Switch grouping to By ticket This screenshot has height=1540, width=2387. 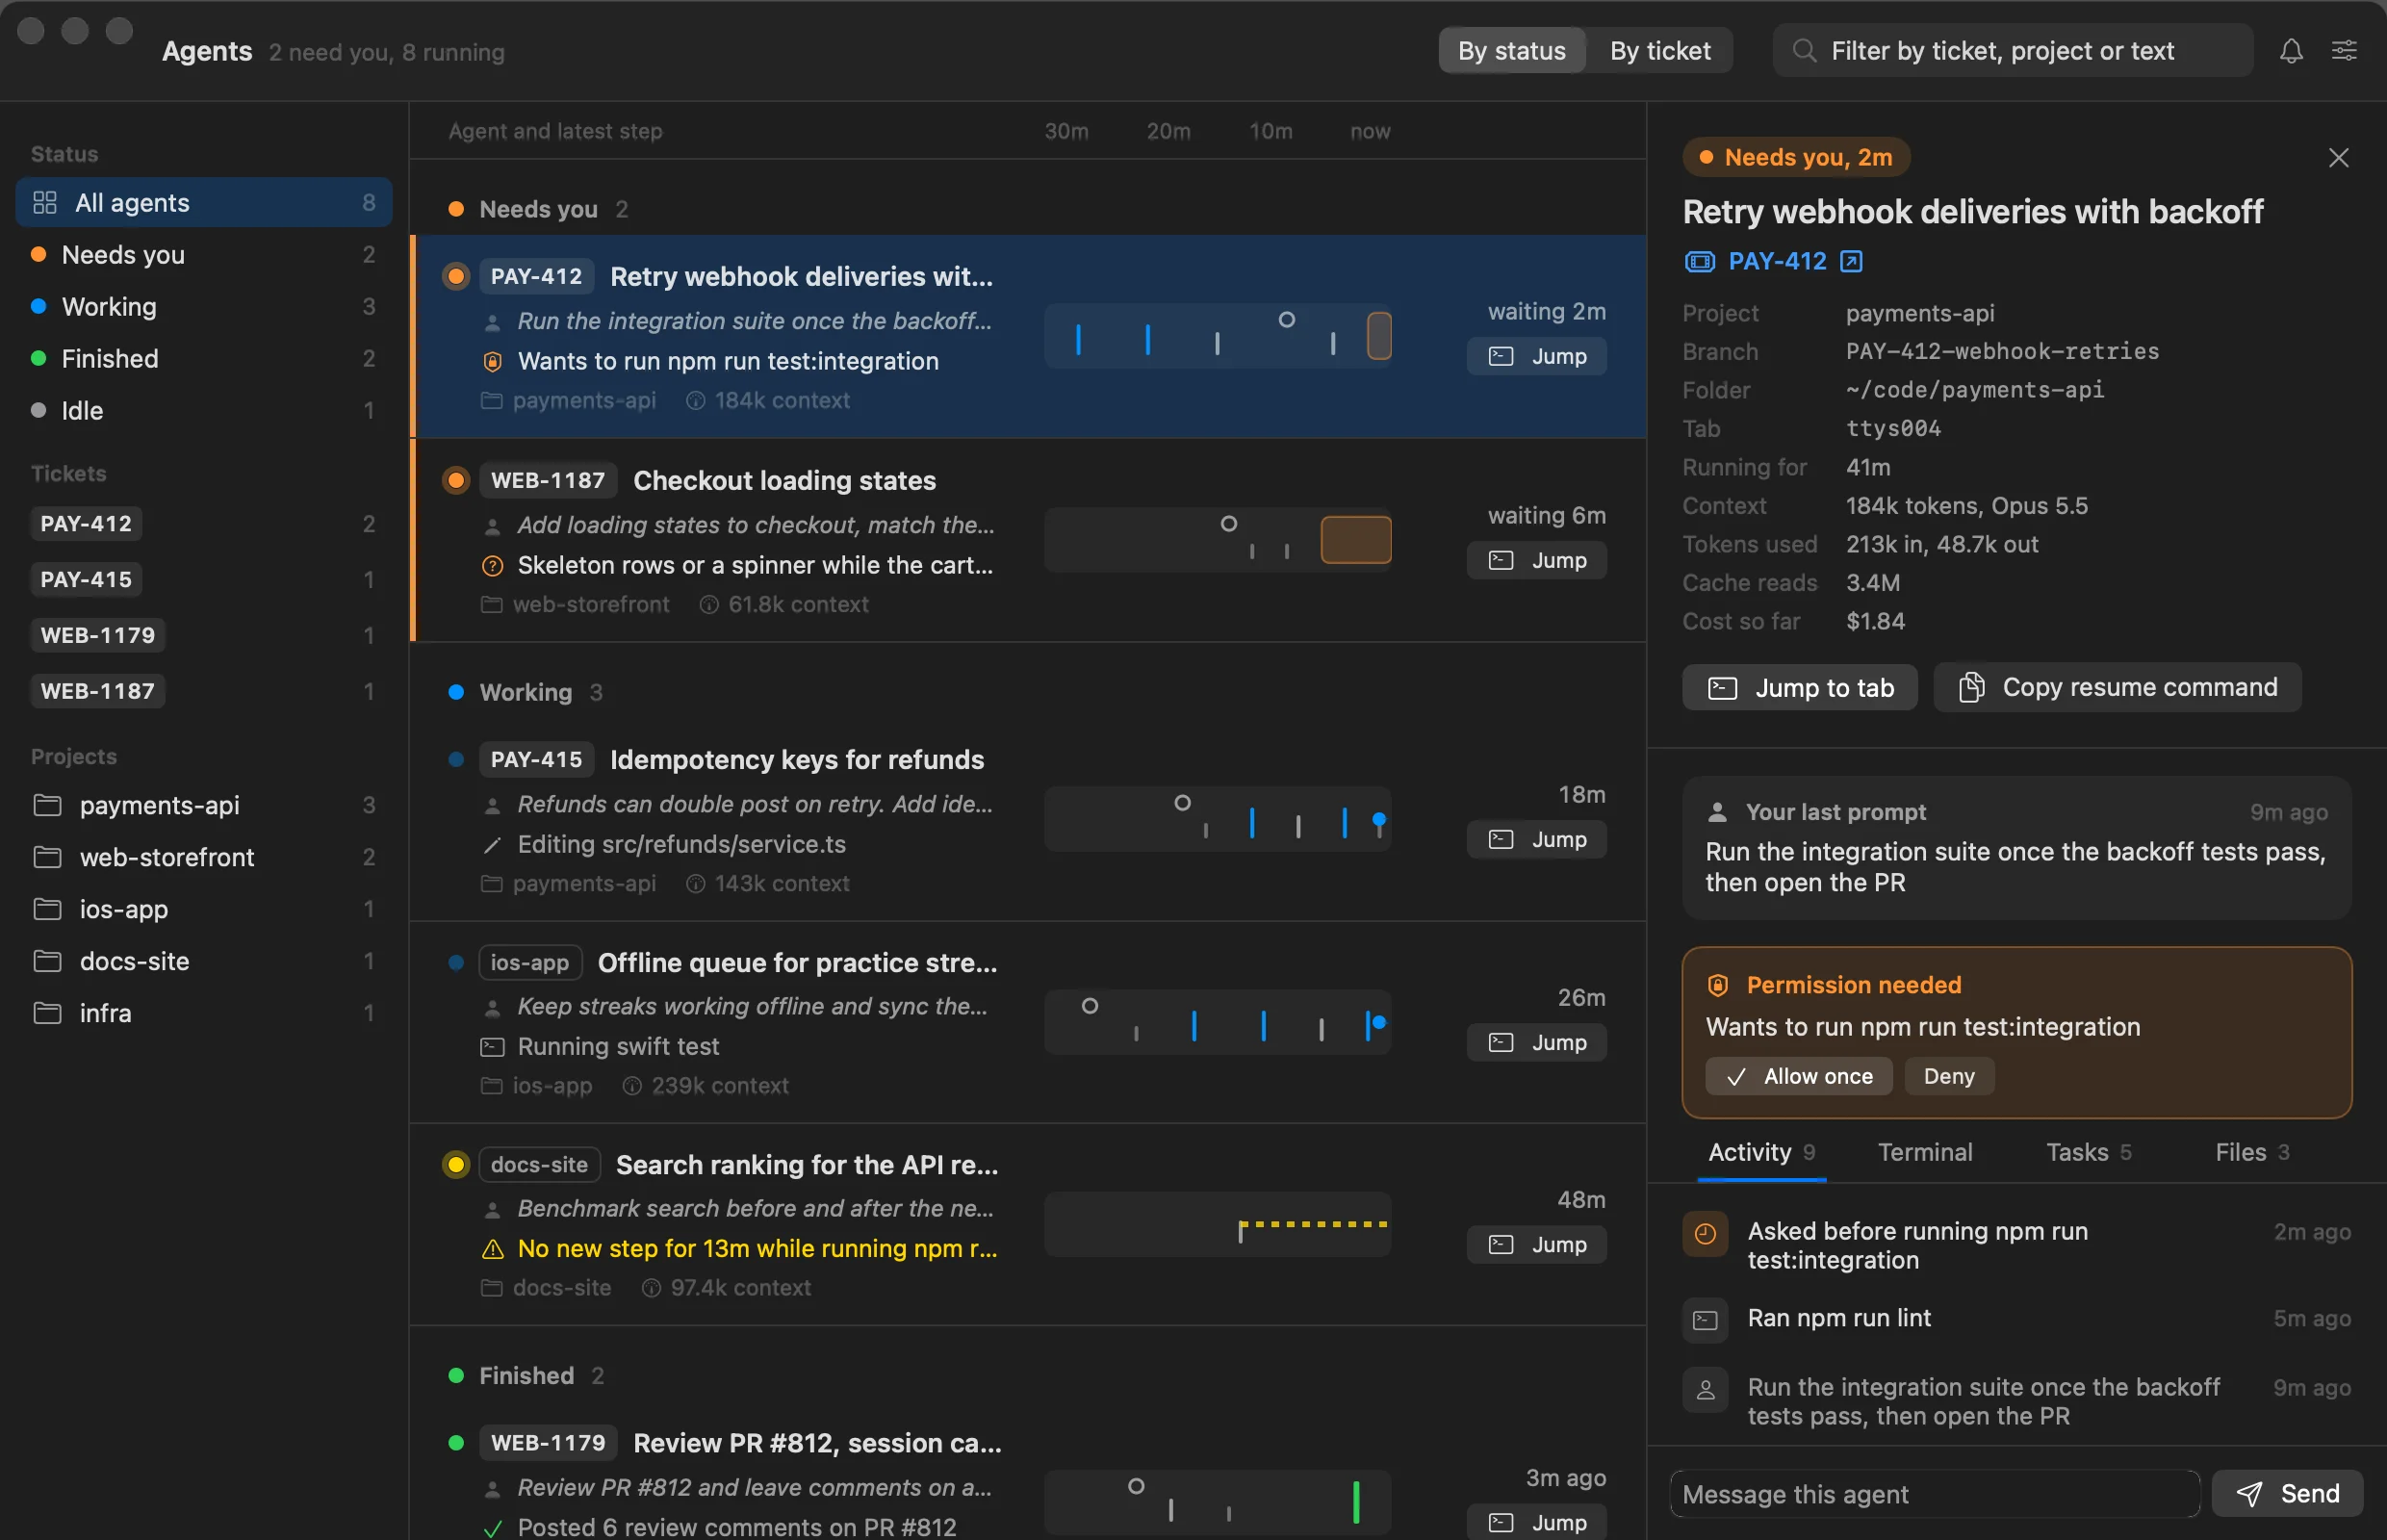pos(1660,51)
